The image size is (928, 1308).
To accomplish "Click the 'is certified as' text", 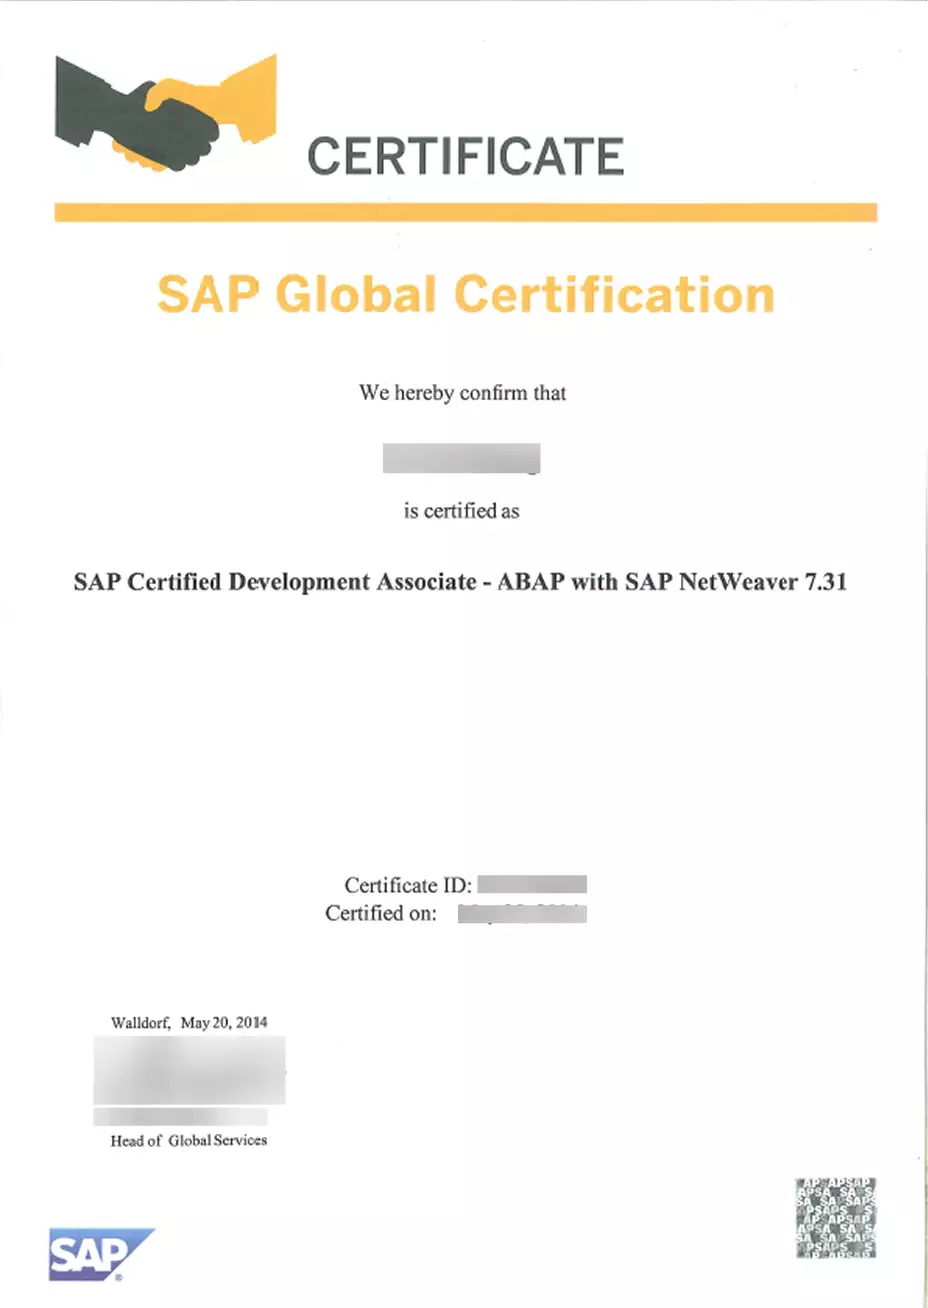I will (461, 511).
